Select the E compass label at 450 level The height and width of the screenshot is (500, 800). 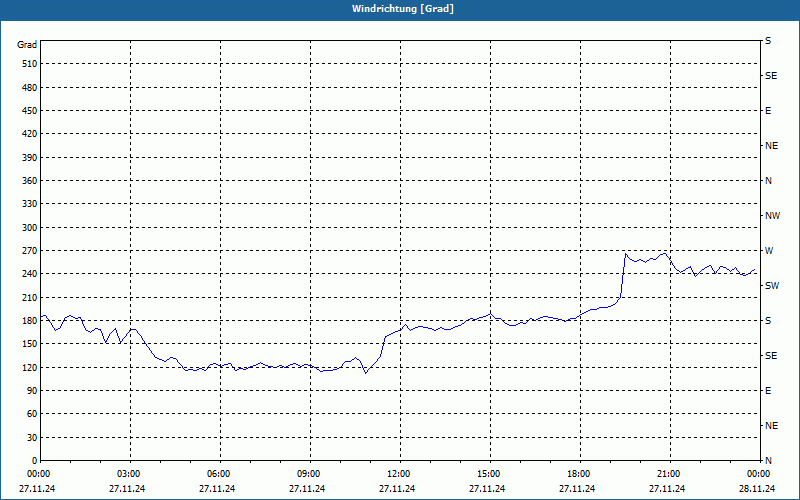[768, 111]
